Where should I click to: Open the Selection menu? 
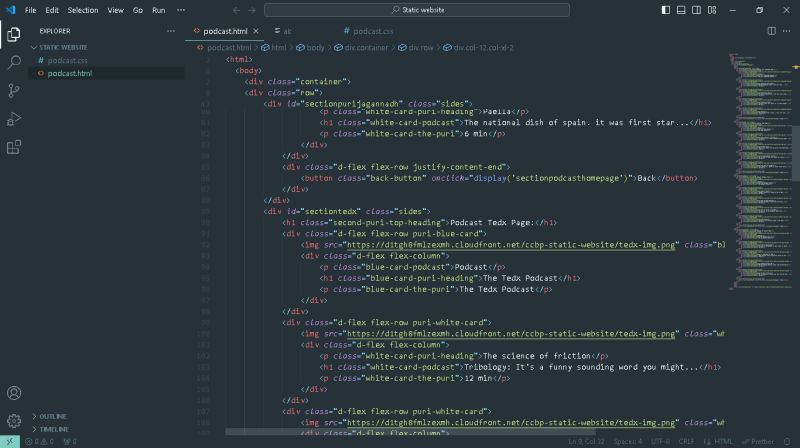point(83,10)
